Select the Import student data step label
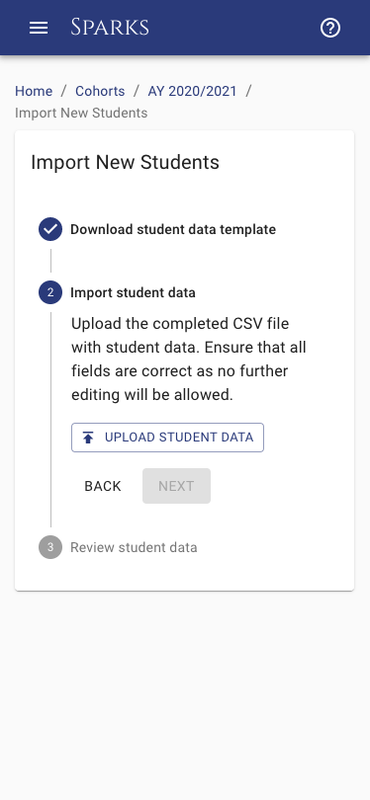The image size is (370, 800). click(133, 293)
